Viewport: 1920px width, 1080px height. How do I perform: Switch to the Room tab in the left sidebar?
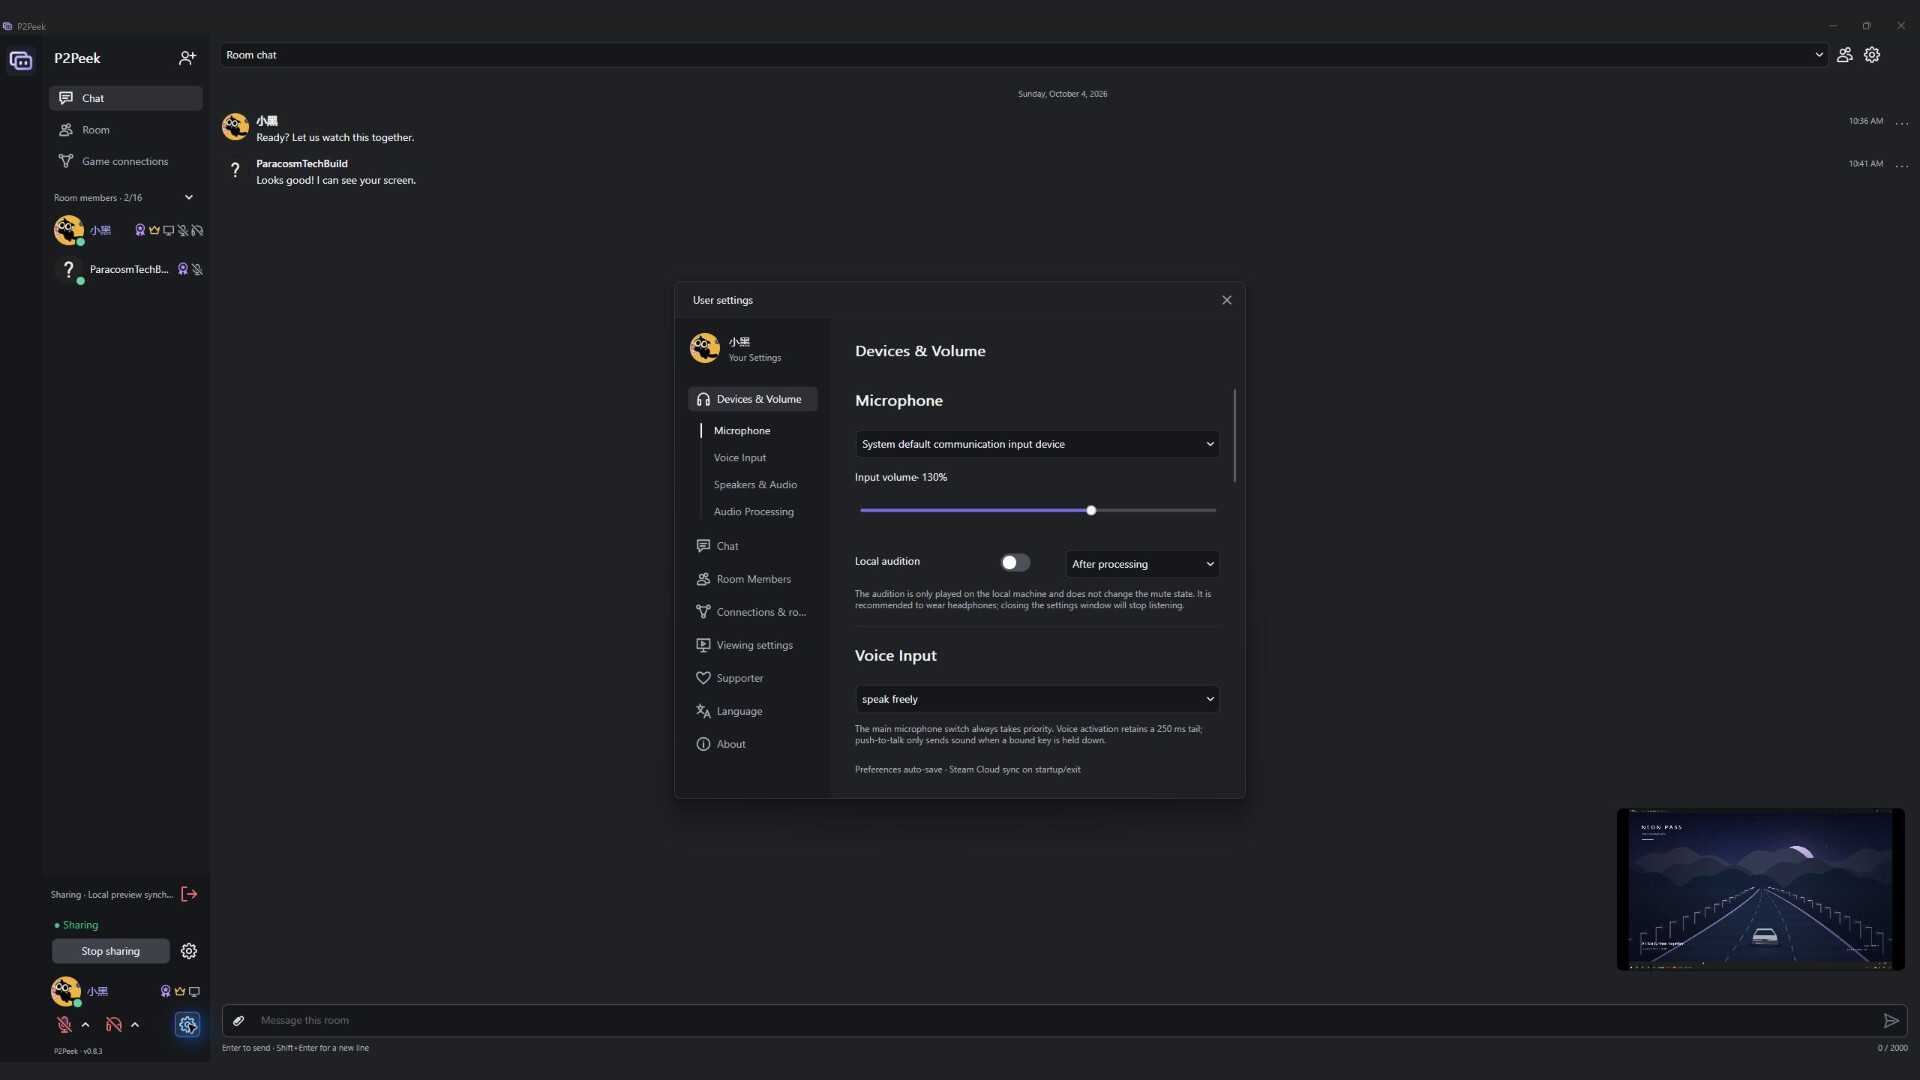pyautogui.click(x=126, y=130)
